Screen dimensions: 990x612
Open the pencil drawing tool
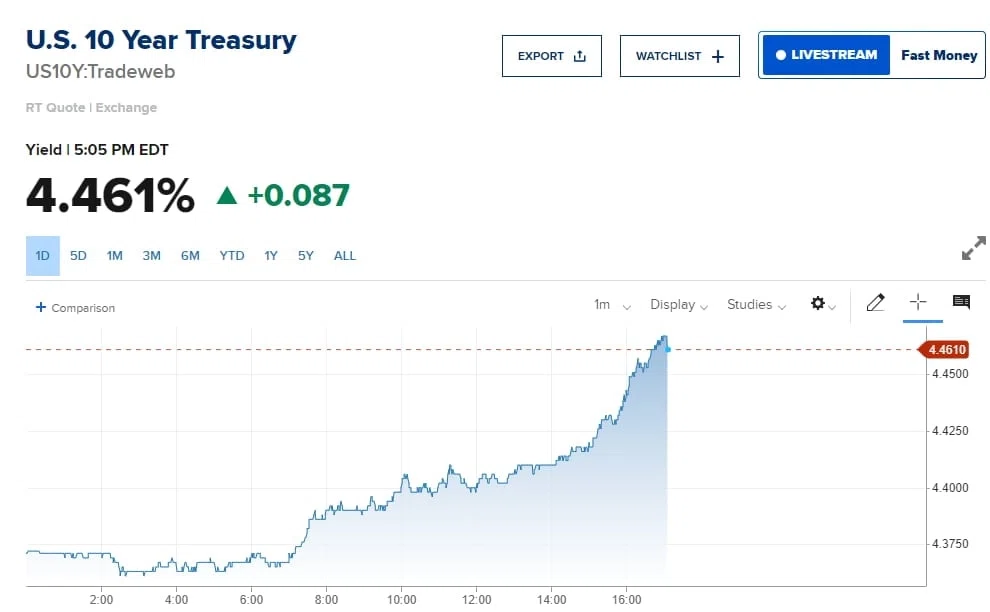[x=875, y=303]
